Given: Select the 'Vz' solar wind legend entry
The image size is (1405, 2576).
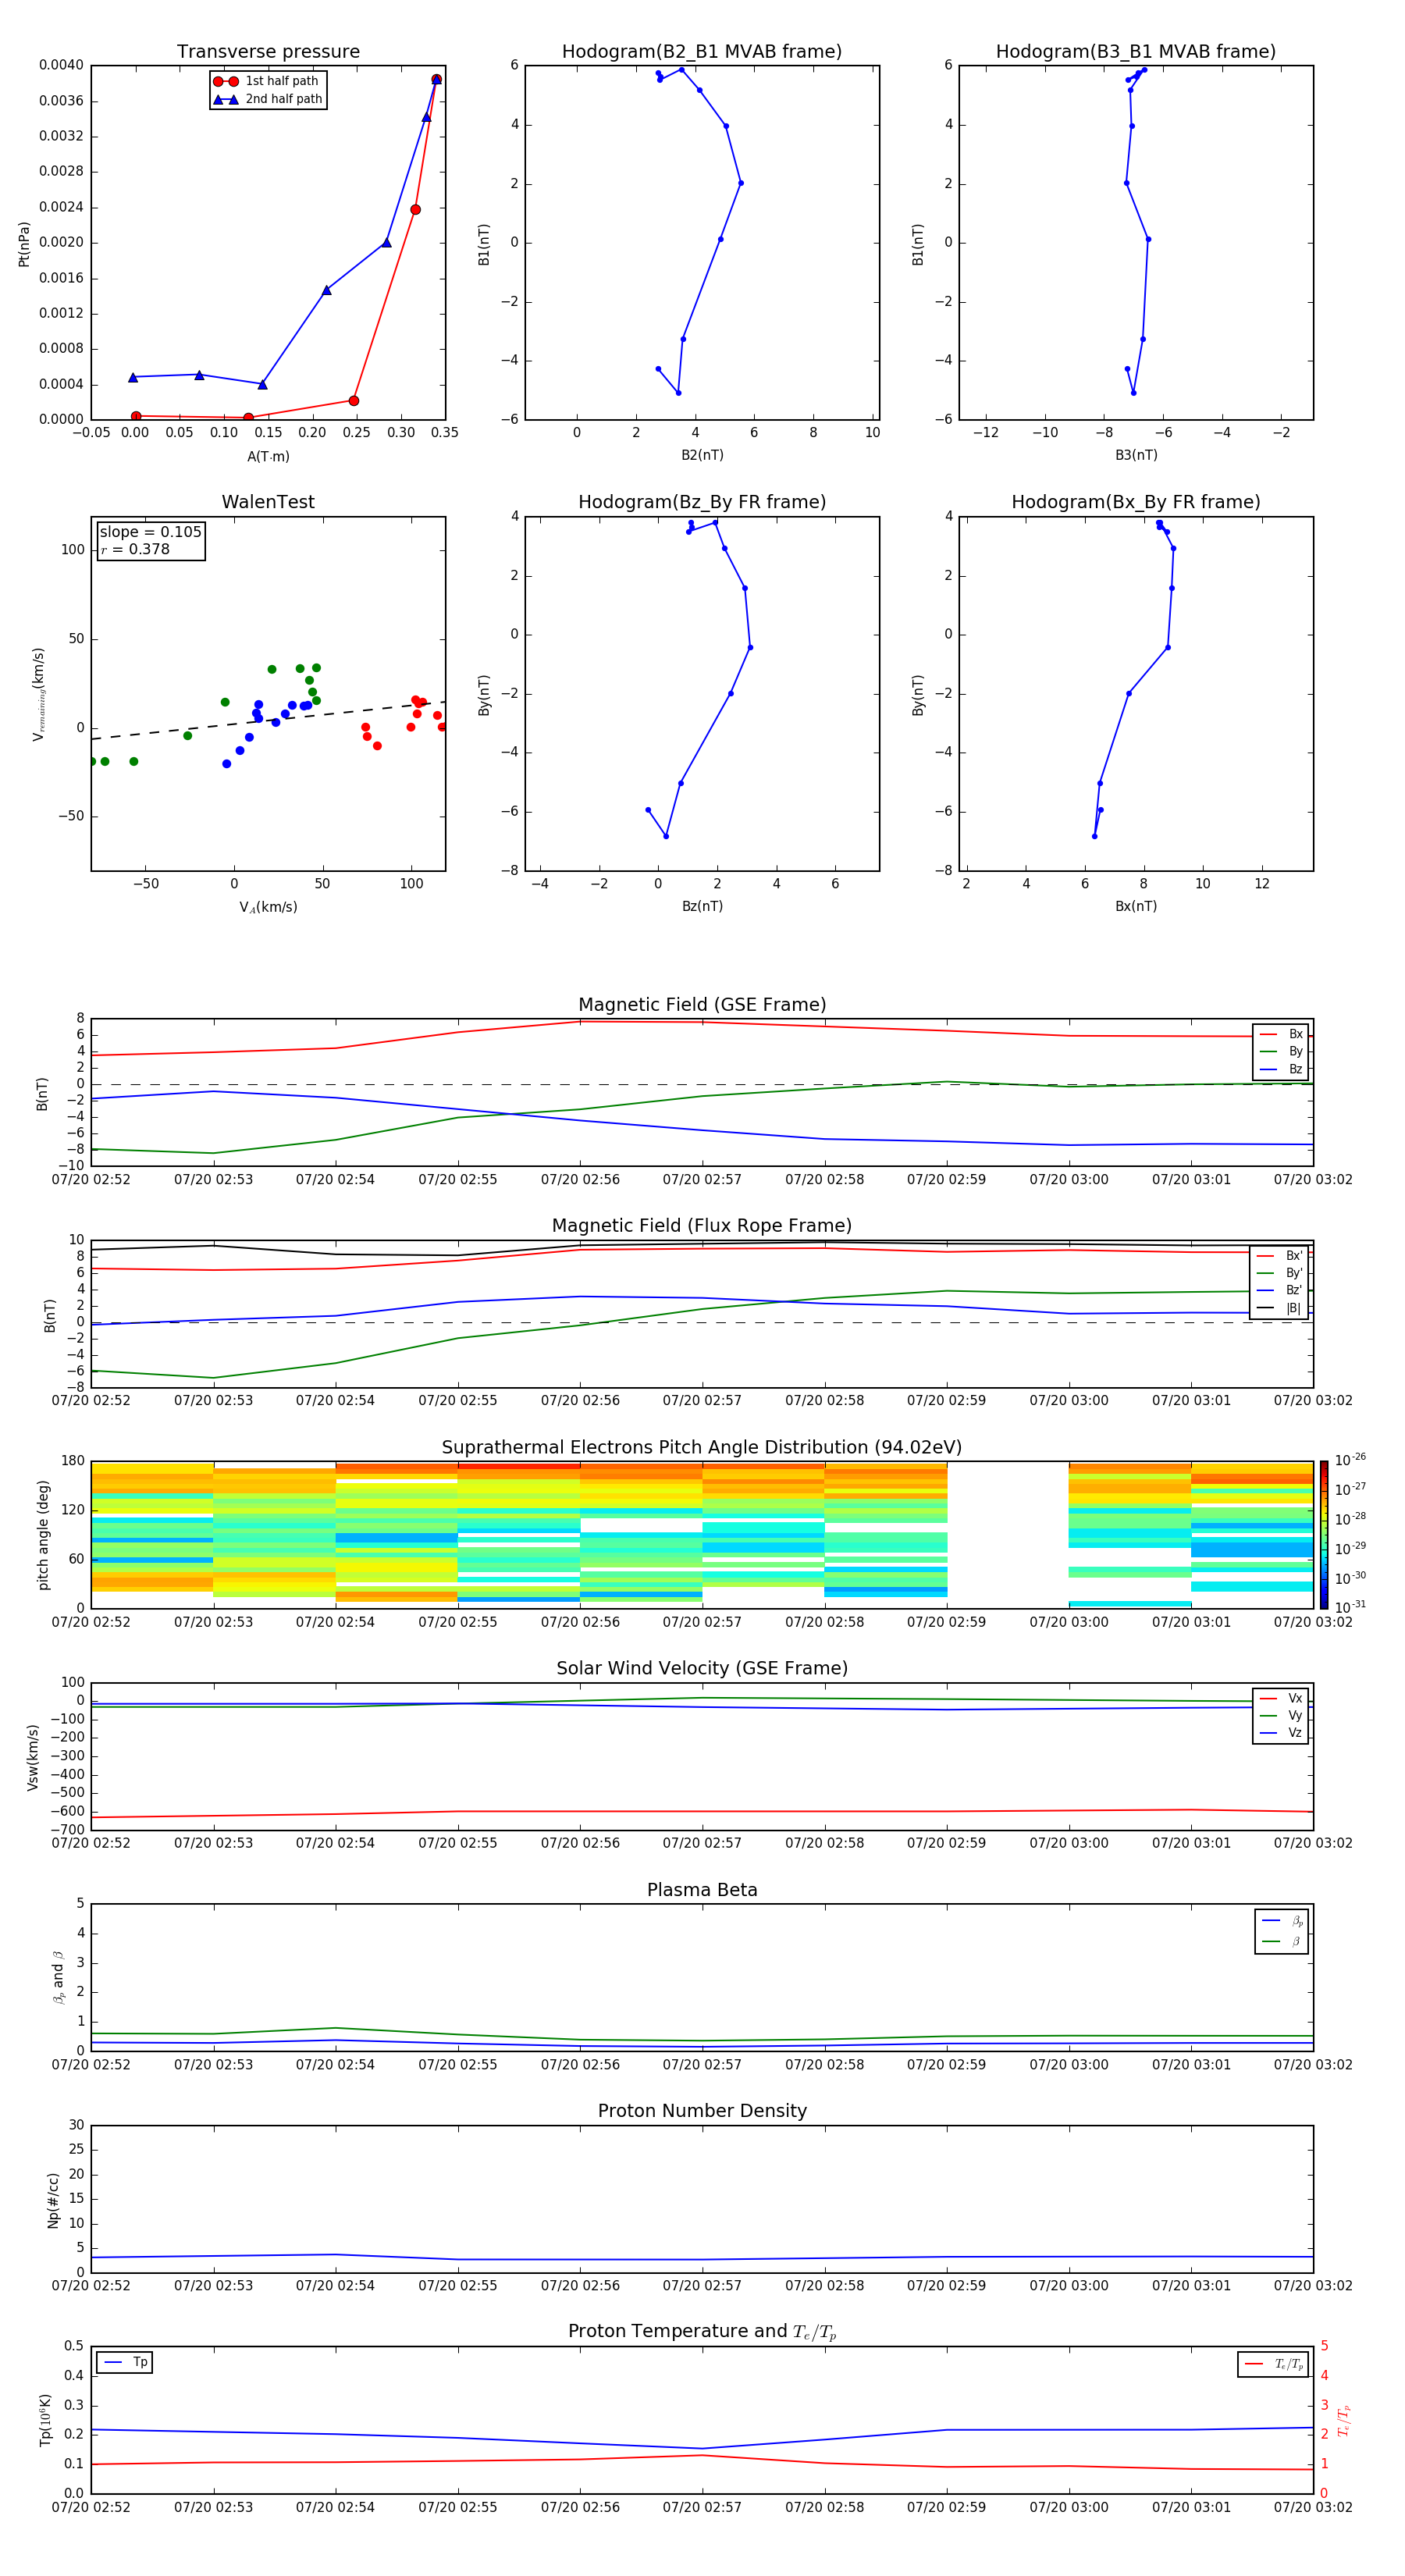Looking at the screenshot, I should (1281, 1733).
